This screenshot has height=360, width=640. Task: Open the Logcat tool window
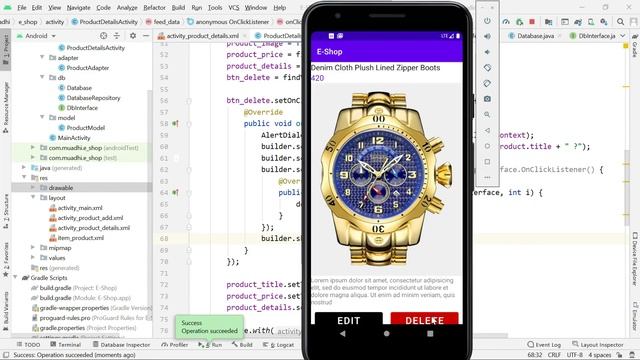pyautogui.click(x=279, y=345)
